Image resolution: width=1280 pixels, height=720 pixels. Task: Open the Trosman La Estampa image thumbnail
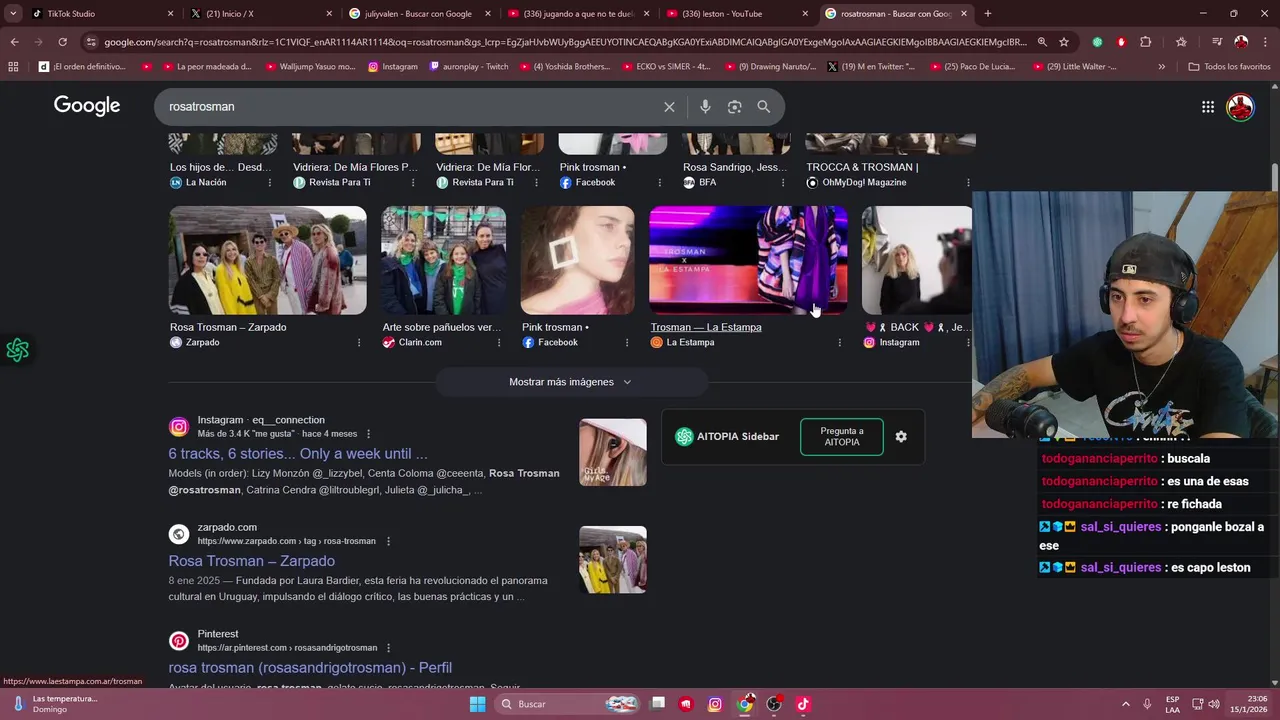coord(748,260)
